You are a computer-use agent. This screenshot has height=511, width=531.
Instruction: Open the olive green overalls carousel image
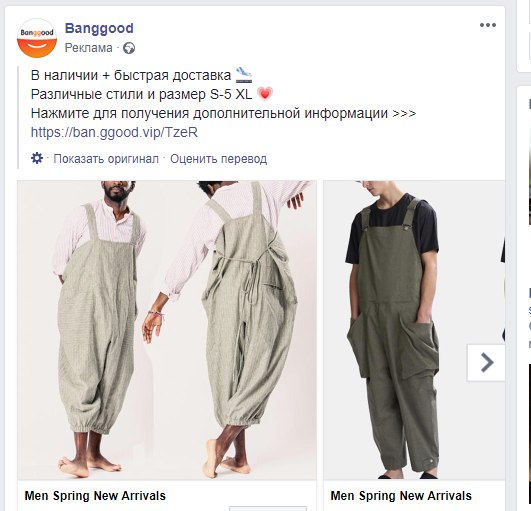click(x=414, y=330)
